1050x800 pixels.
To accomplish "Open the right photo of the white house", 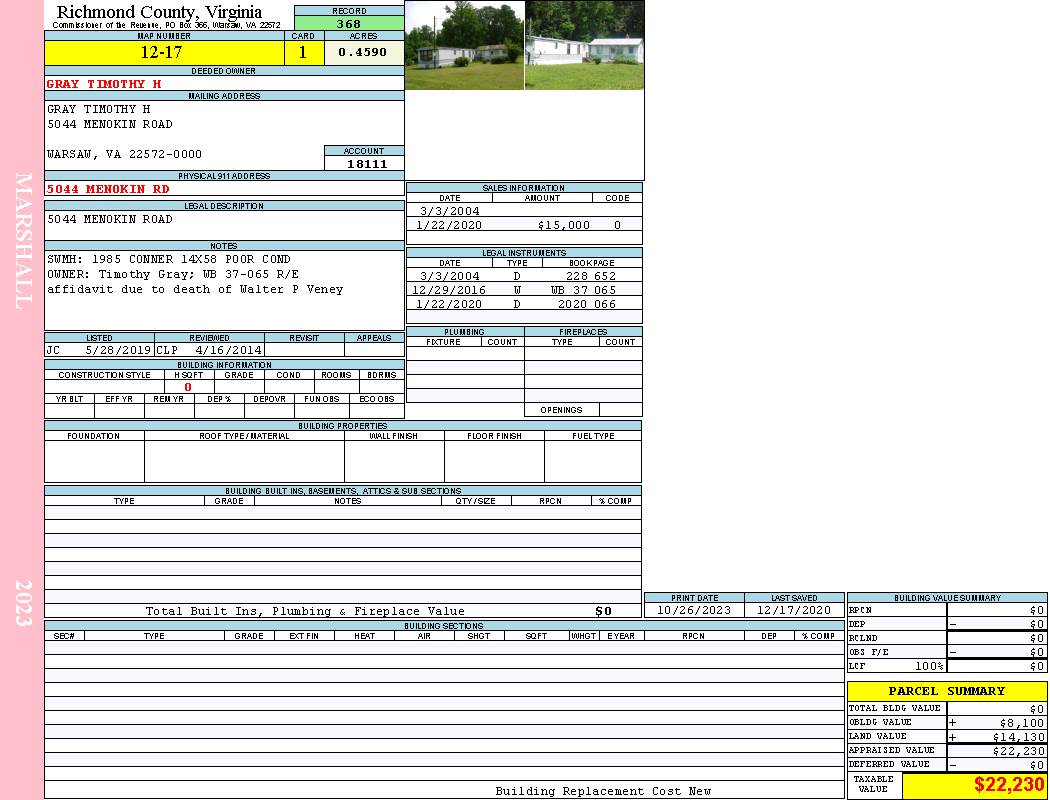I will click(585, 45).
